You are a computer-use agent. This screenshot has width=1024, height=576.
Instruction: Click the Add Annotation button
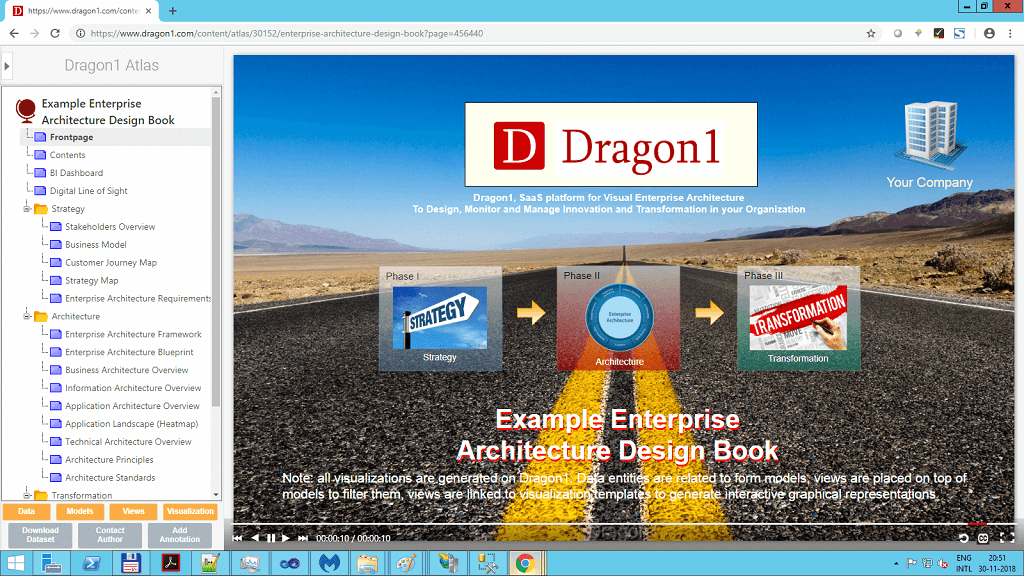tap(180, 535)
